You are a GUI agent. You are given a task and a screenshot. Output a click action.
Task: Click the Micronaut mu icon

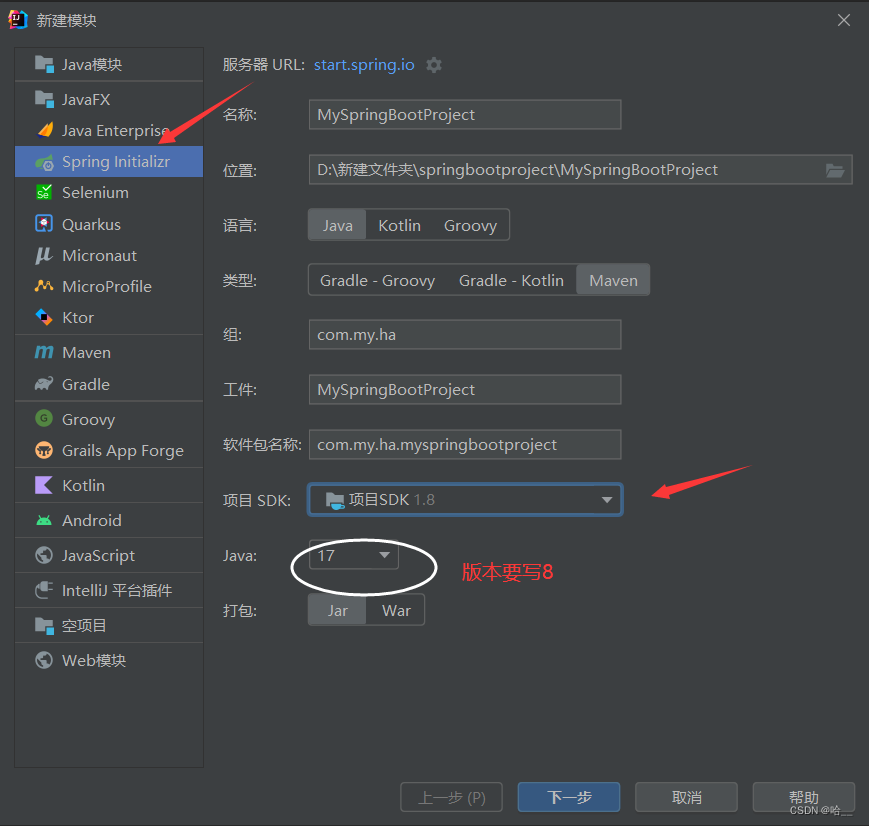pyautogui.click(x=44, y=255)
